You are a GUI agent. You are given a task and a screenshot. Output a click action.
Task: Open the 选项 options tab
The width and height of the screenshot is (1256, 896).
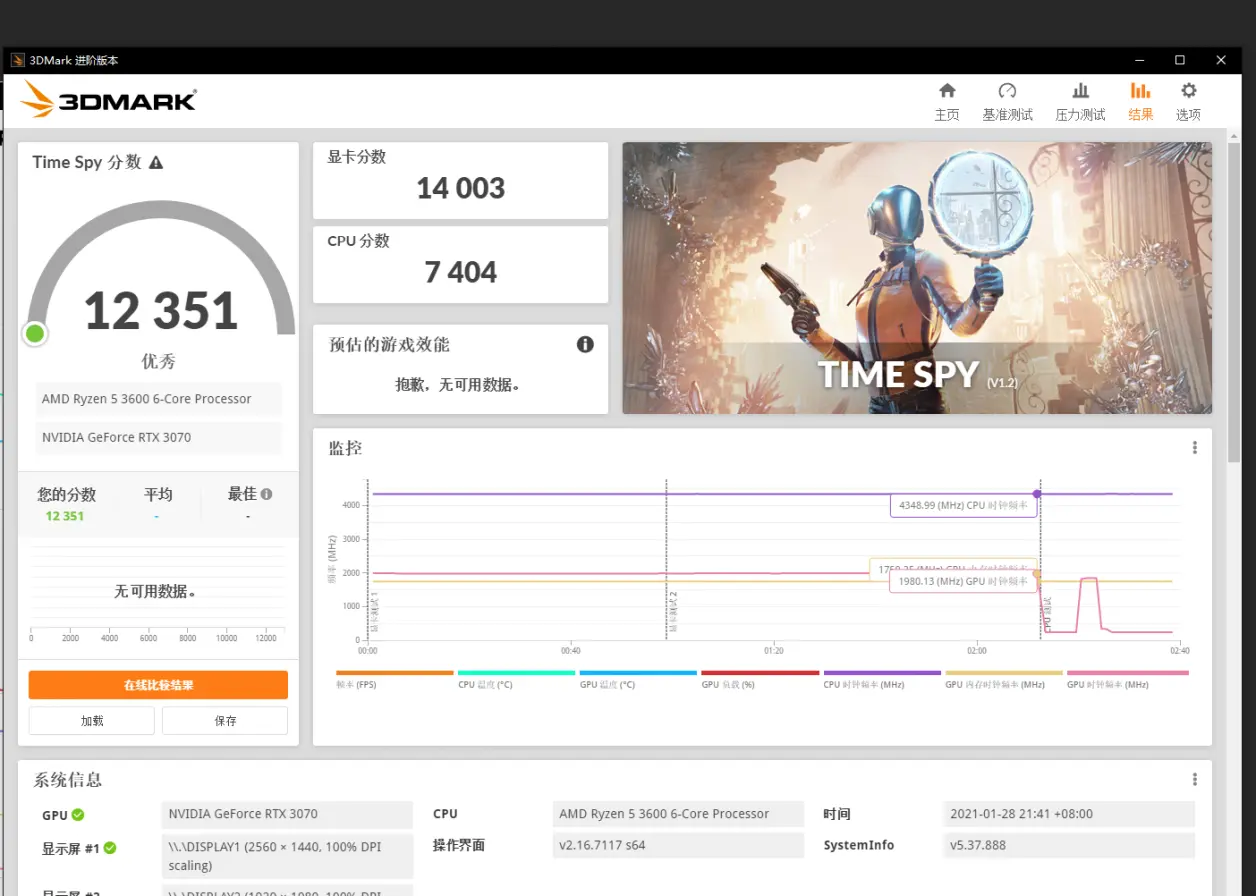(x=1188, y=102)
